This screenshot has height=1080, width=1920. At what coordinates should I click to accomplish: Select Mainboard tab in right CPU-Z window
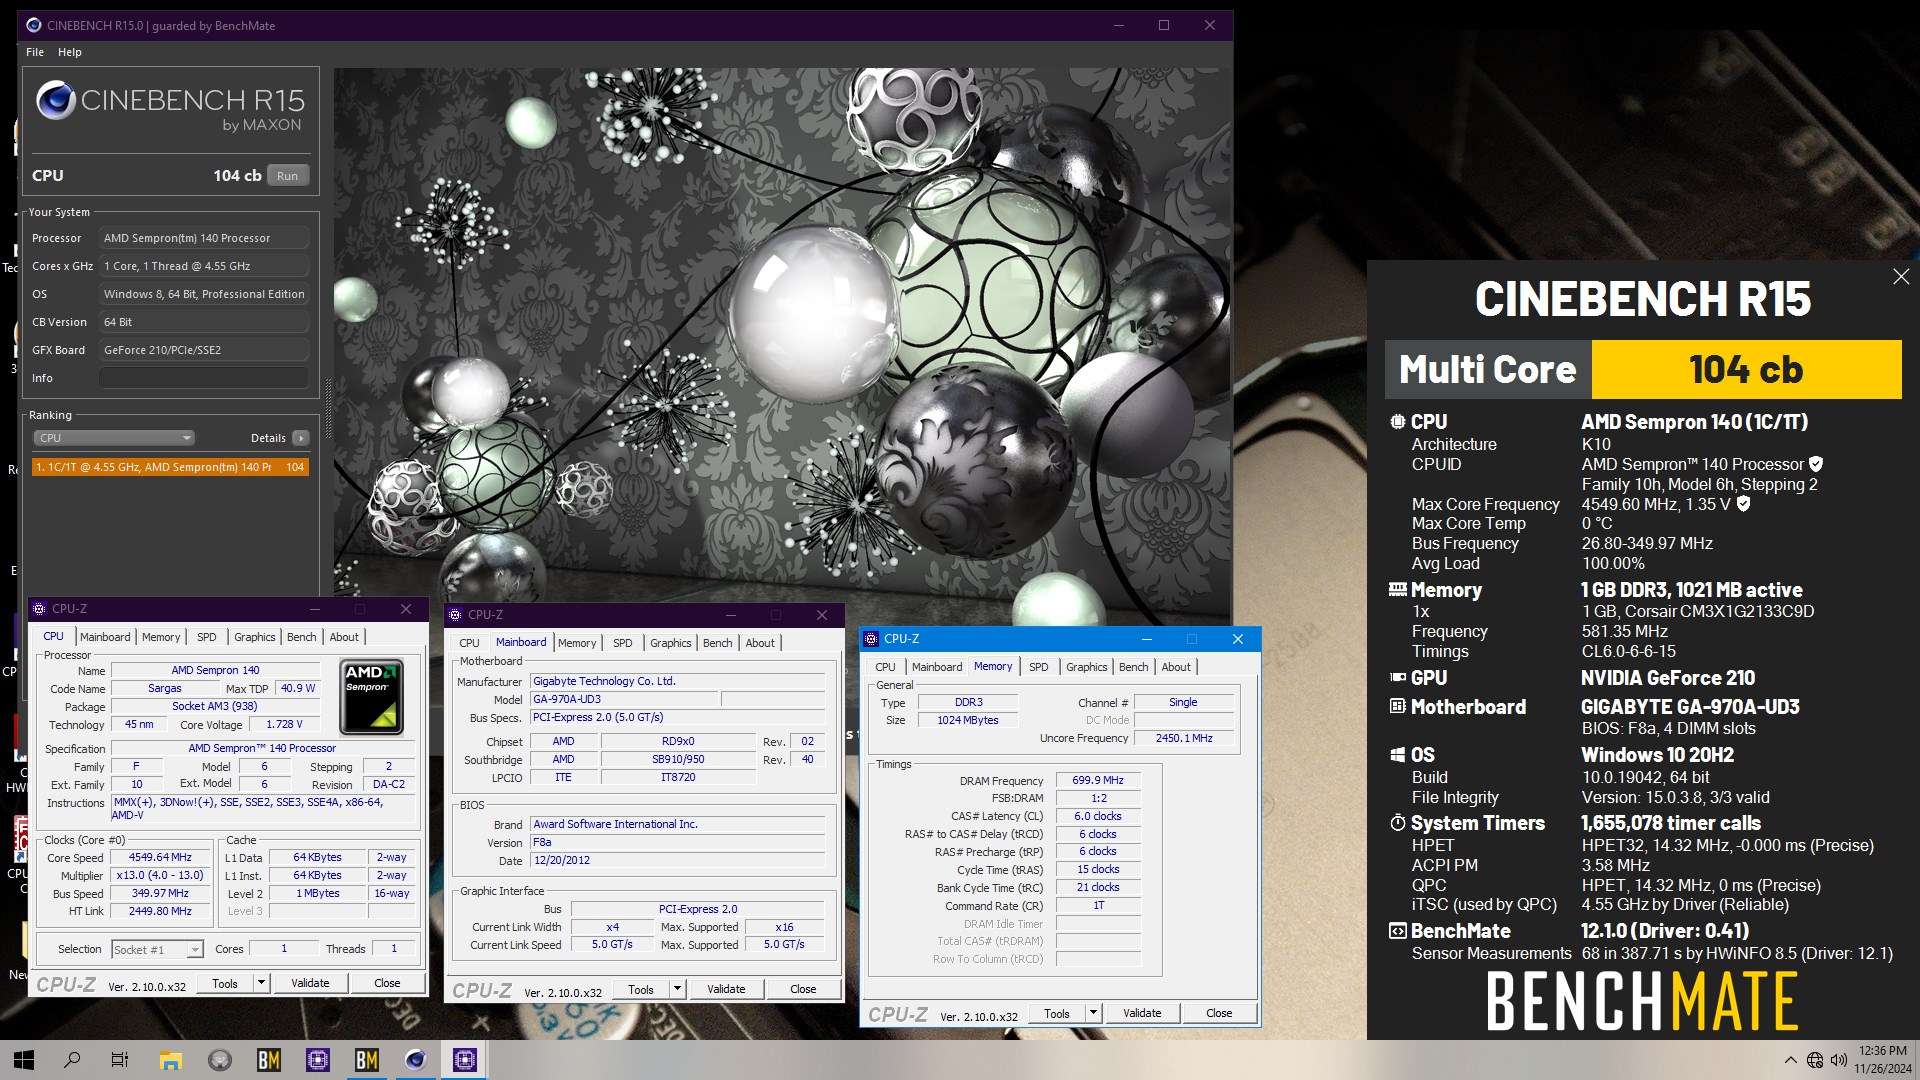(937, 667)
